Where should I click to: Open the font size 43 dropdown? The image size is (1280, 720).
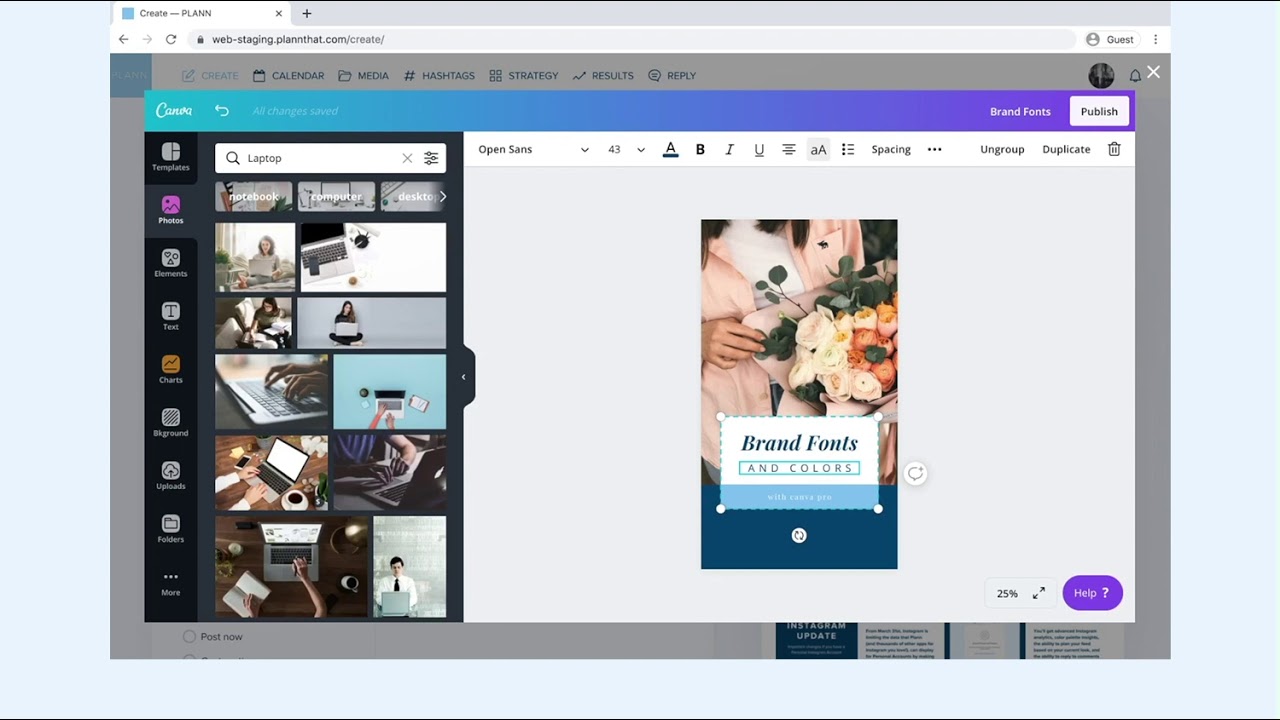(x=626, y=149)
